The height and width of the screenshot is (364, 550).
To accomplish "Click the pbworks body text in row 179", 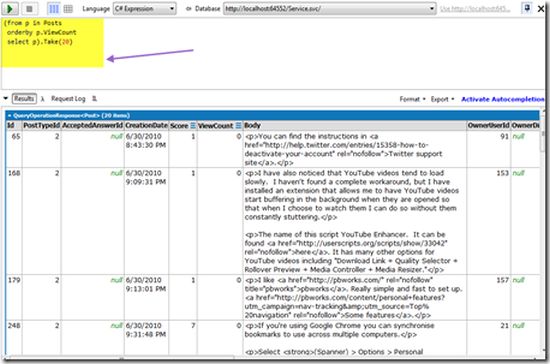I will (354, 298).
